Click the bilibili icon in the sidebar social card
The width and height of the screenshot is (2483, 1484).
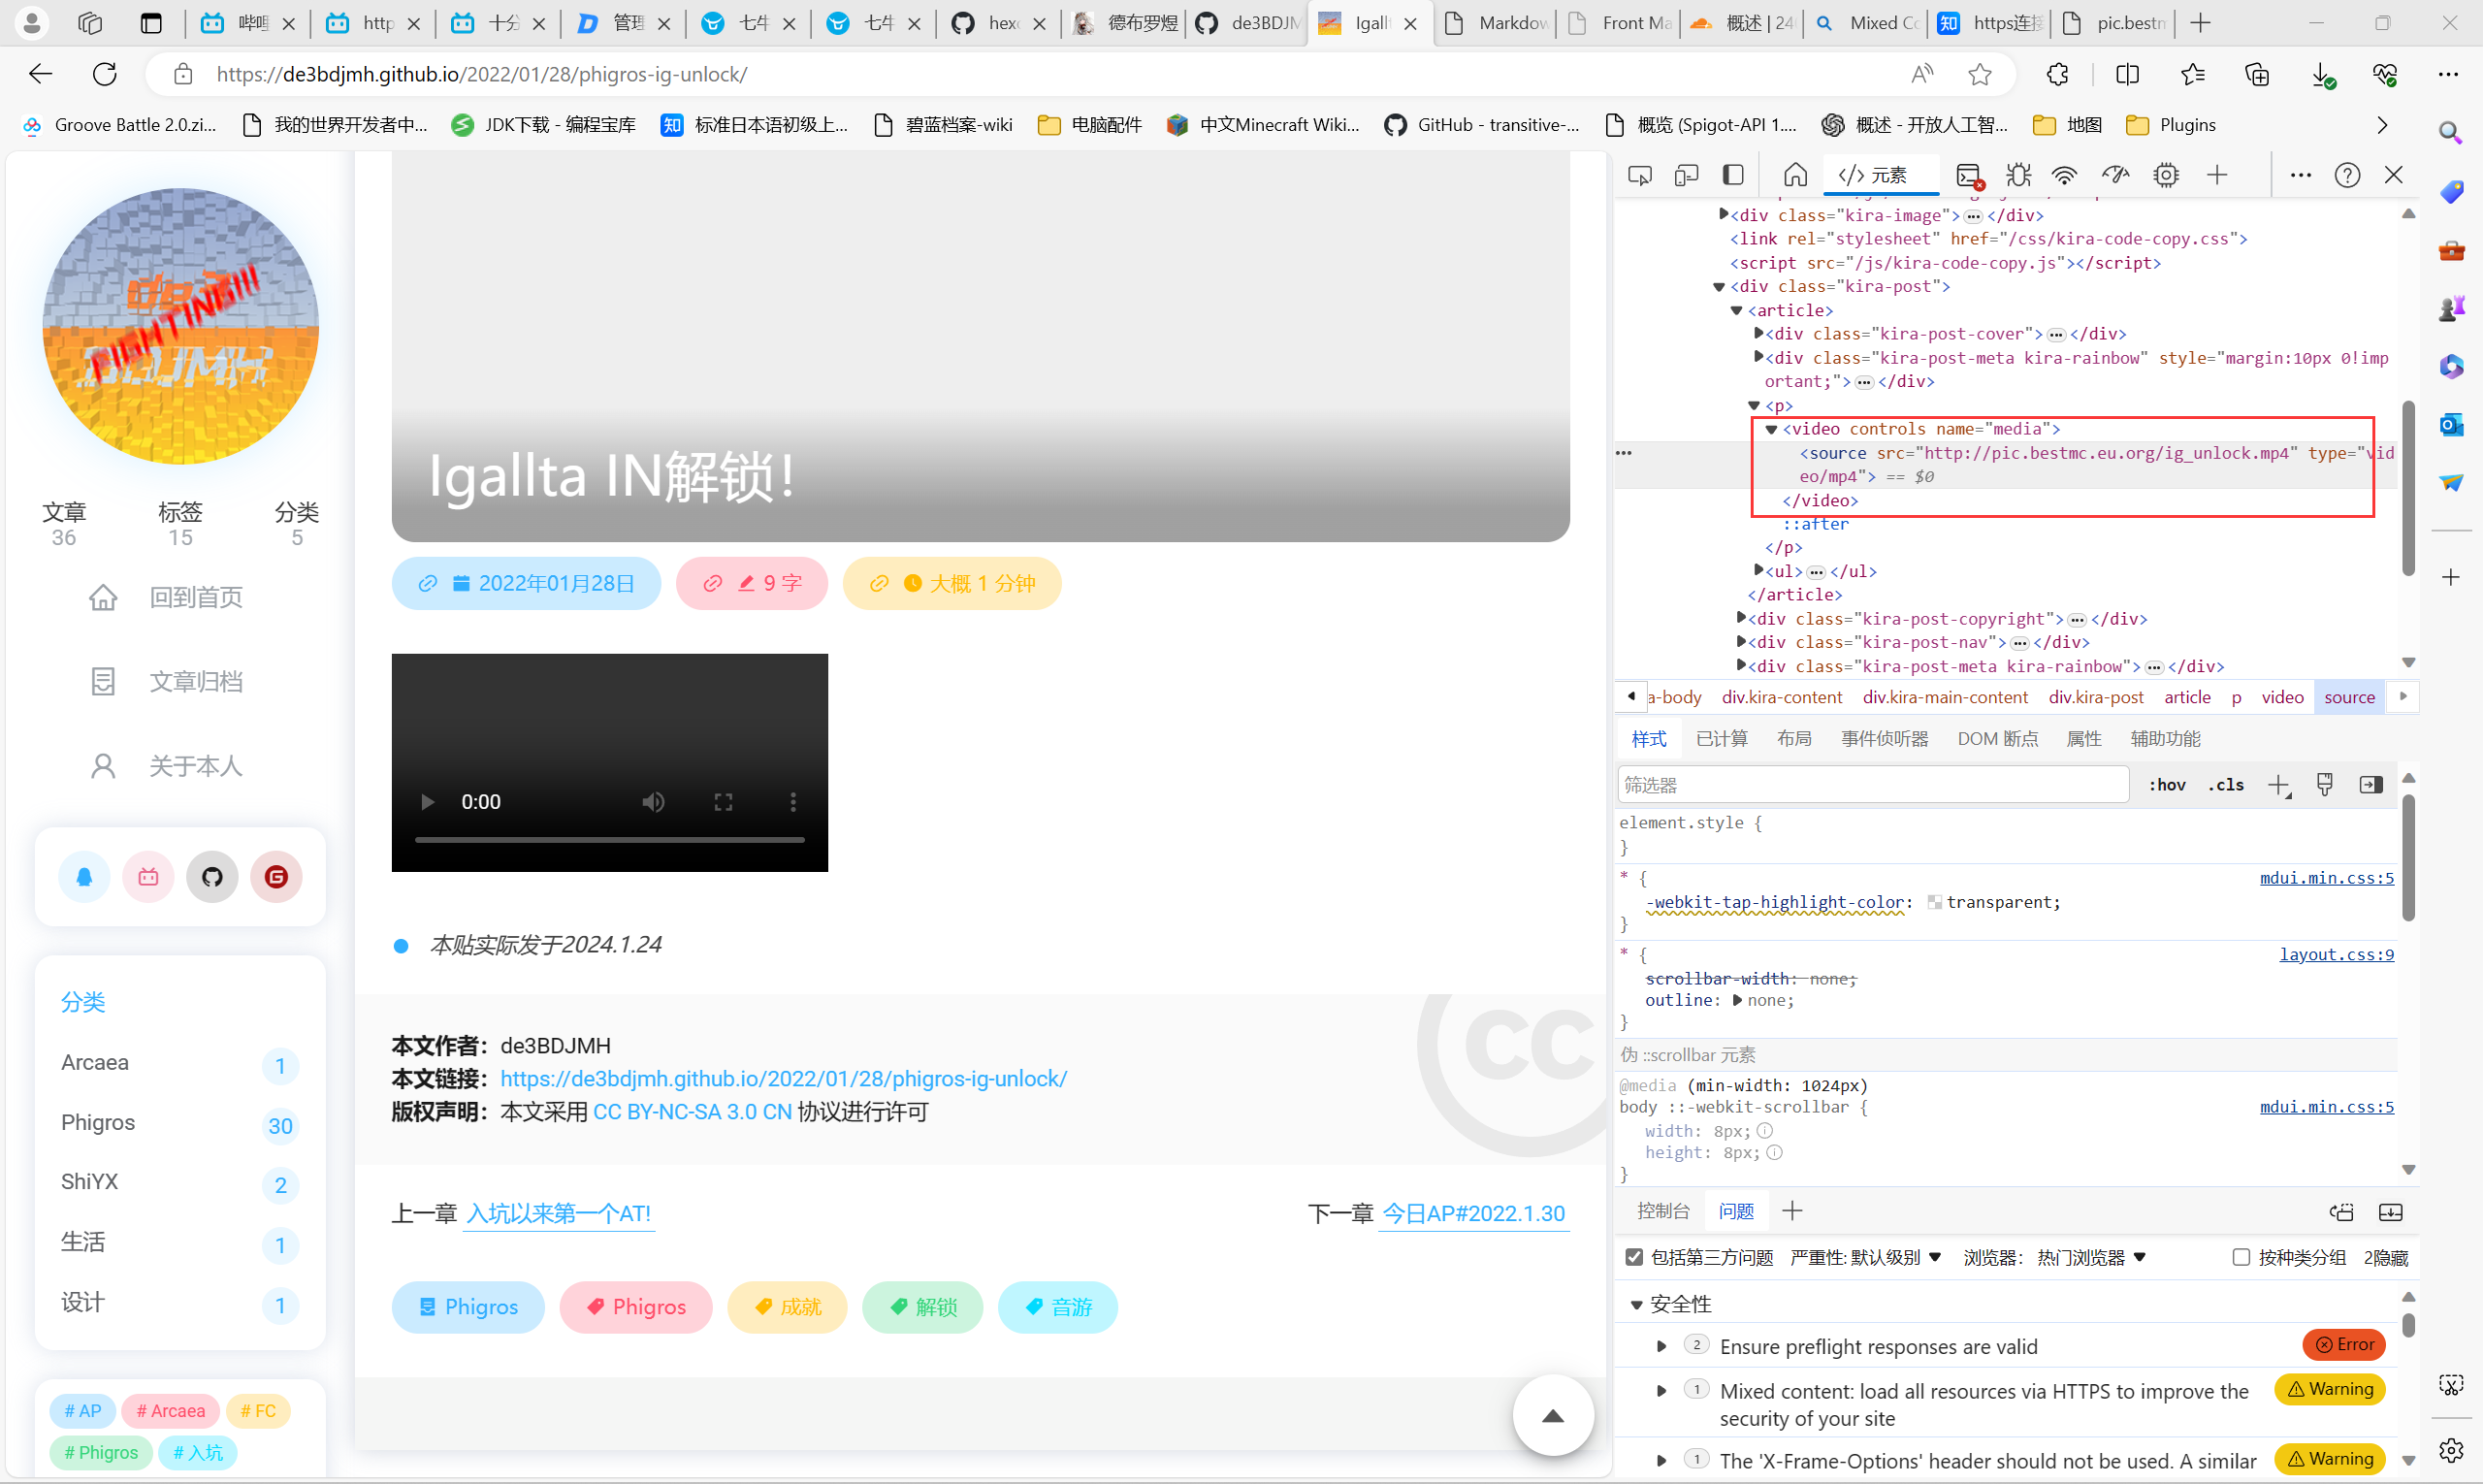148,877
